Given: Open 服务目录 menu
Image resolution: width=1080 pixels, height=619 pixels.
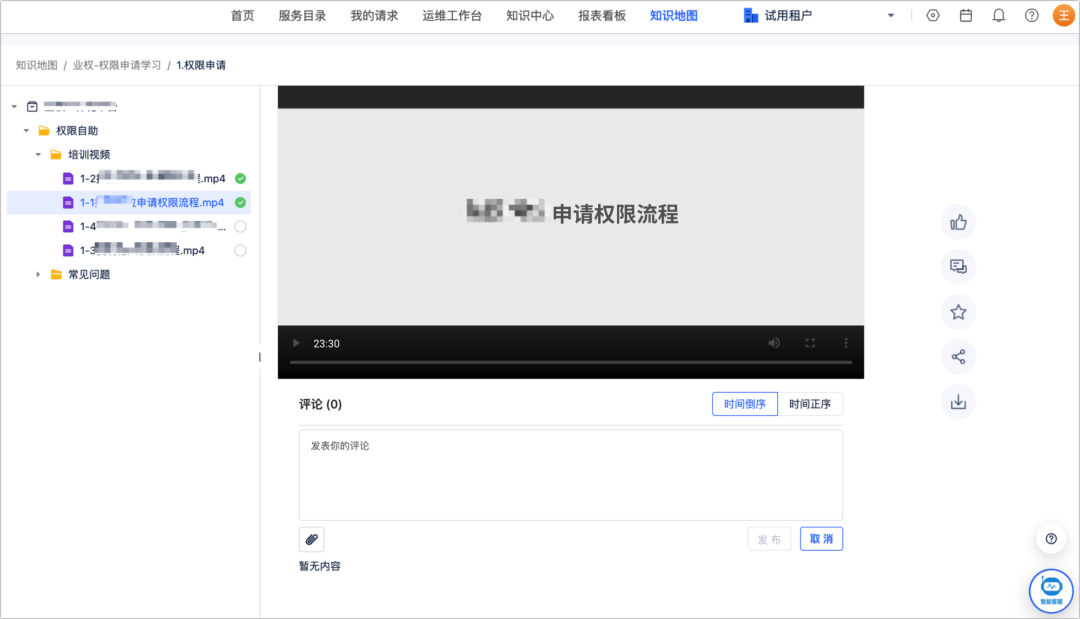Looking at the screenshot, I should click(302, 15).
